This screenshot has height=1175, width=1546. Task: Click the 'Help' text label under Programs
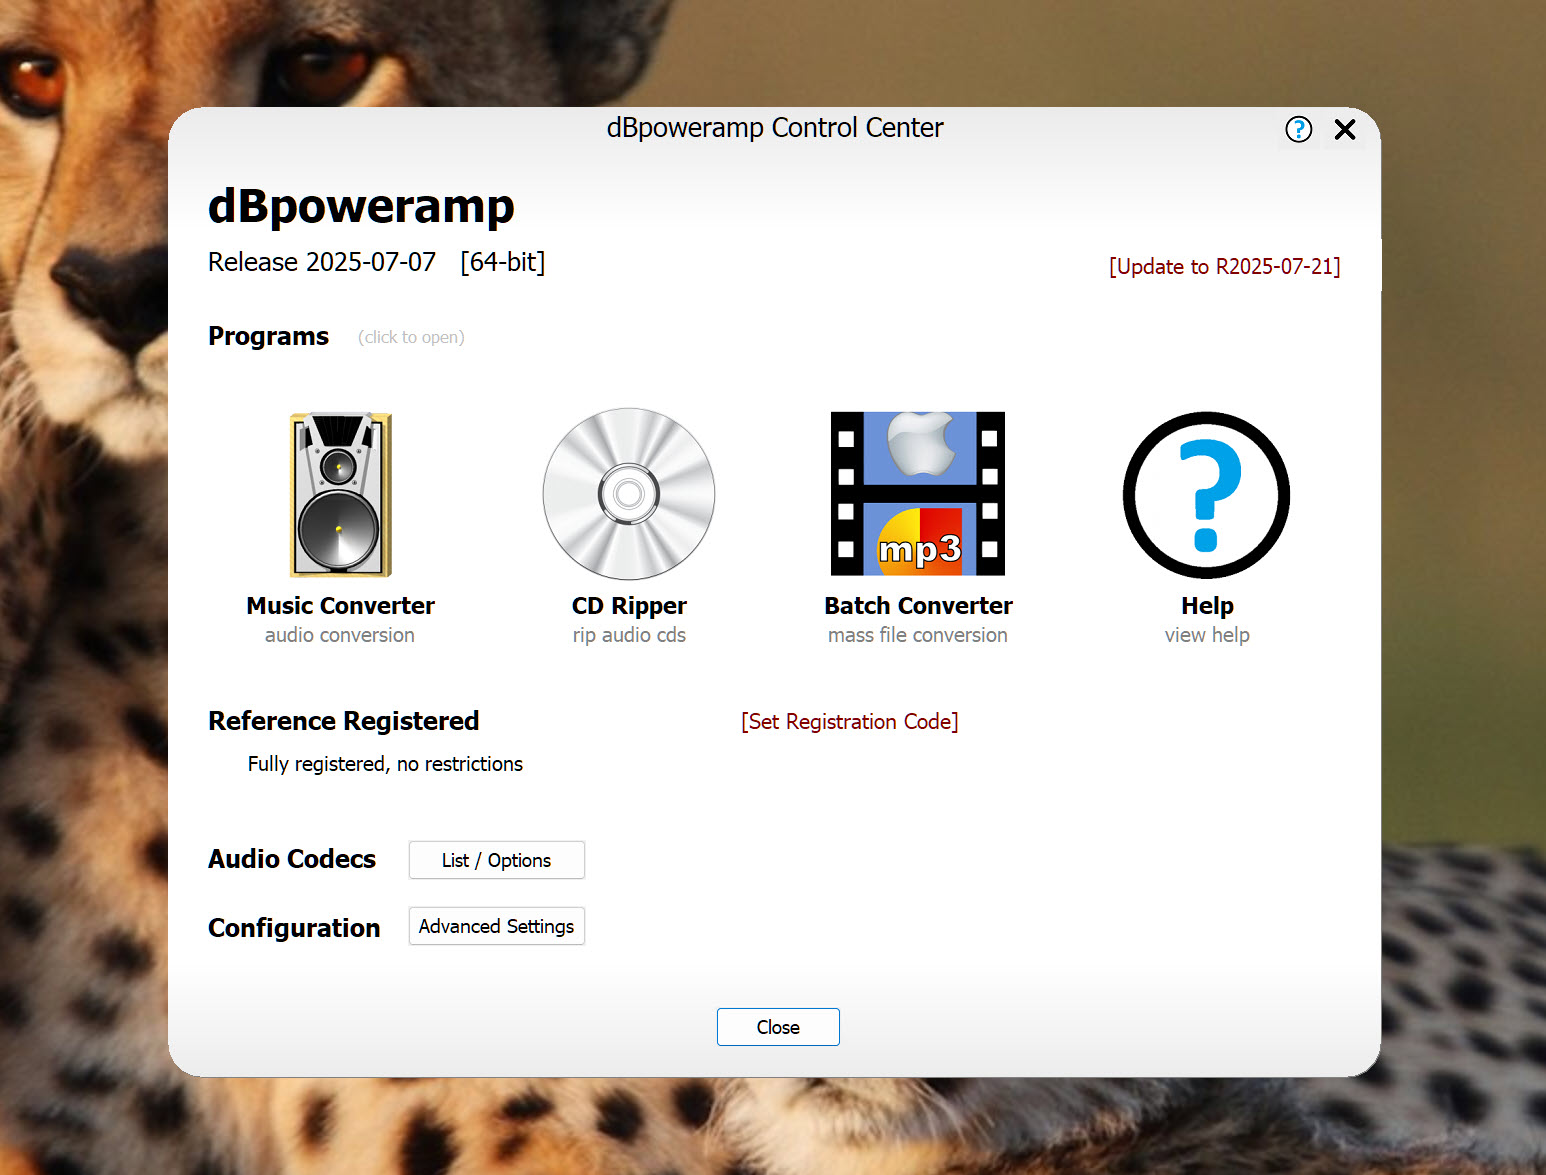tap(1207, 606)
